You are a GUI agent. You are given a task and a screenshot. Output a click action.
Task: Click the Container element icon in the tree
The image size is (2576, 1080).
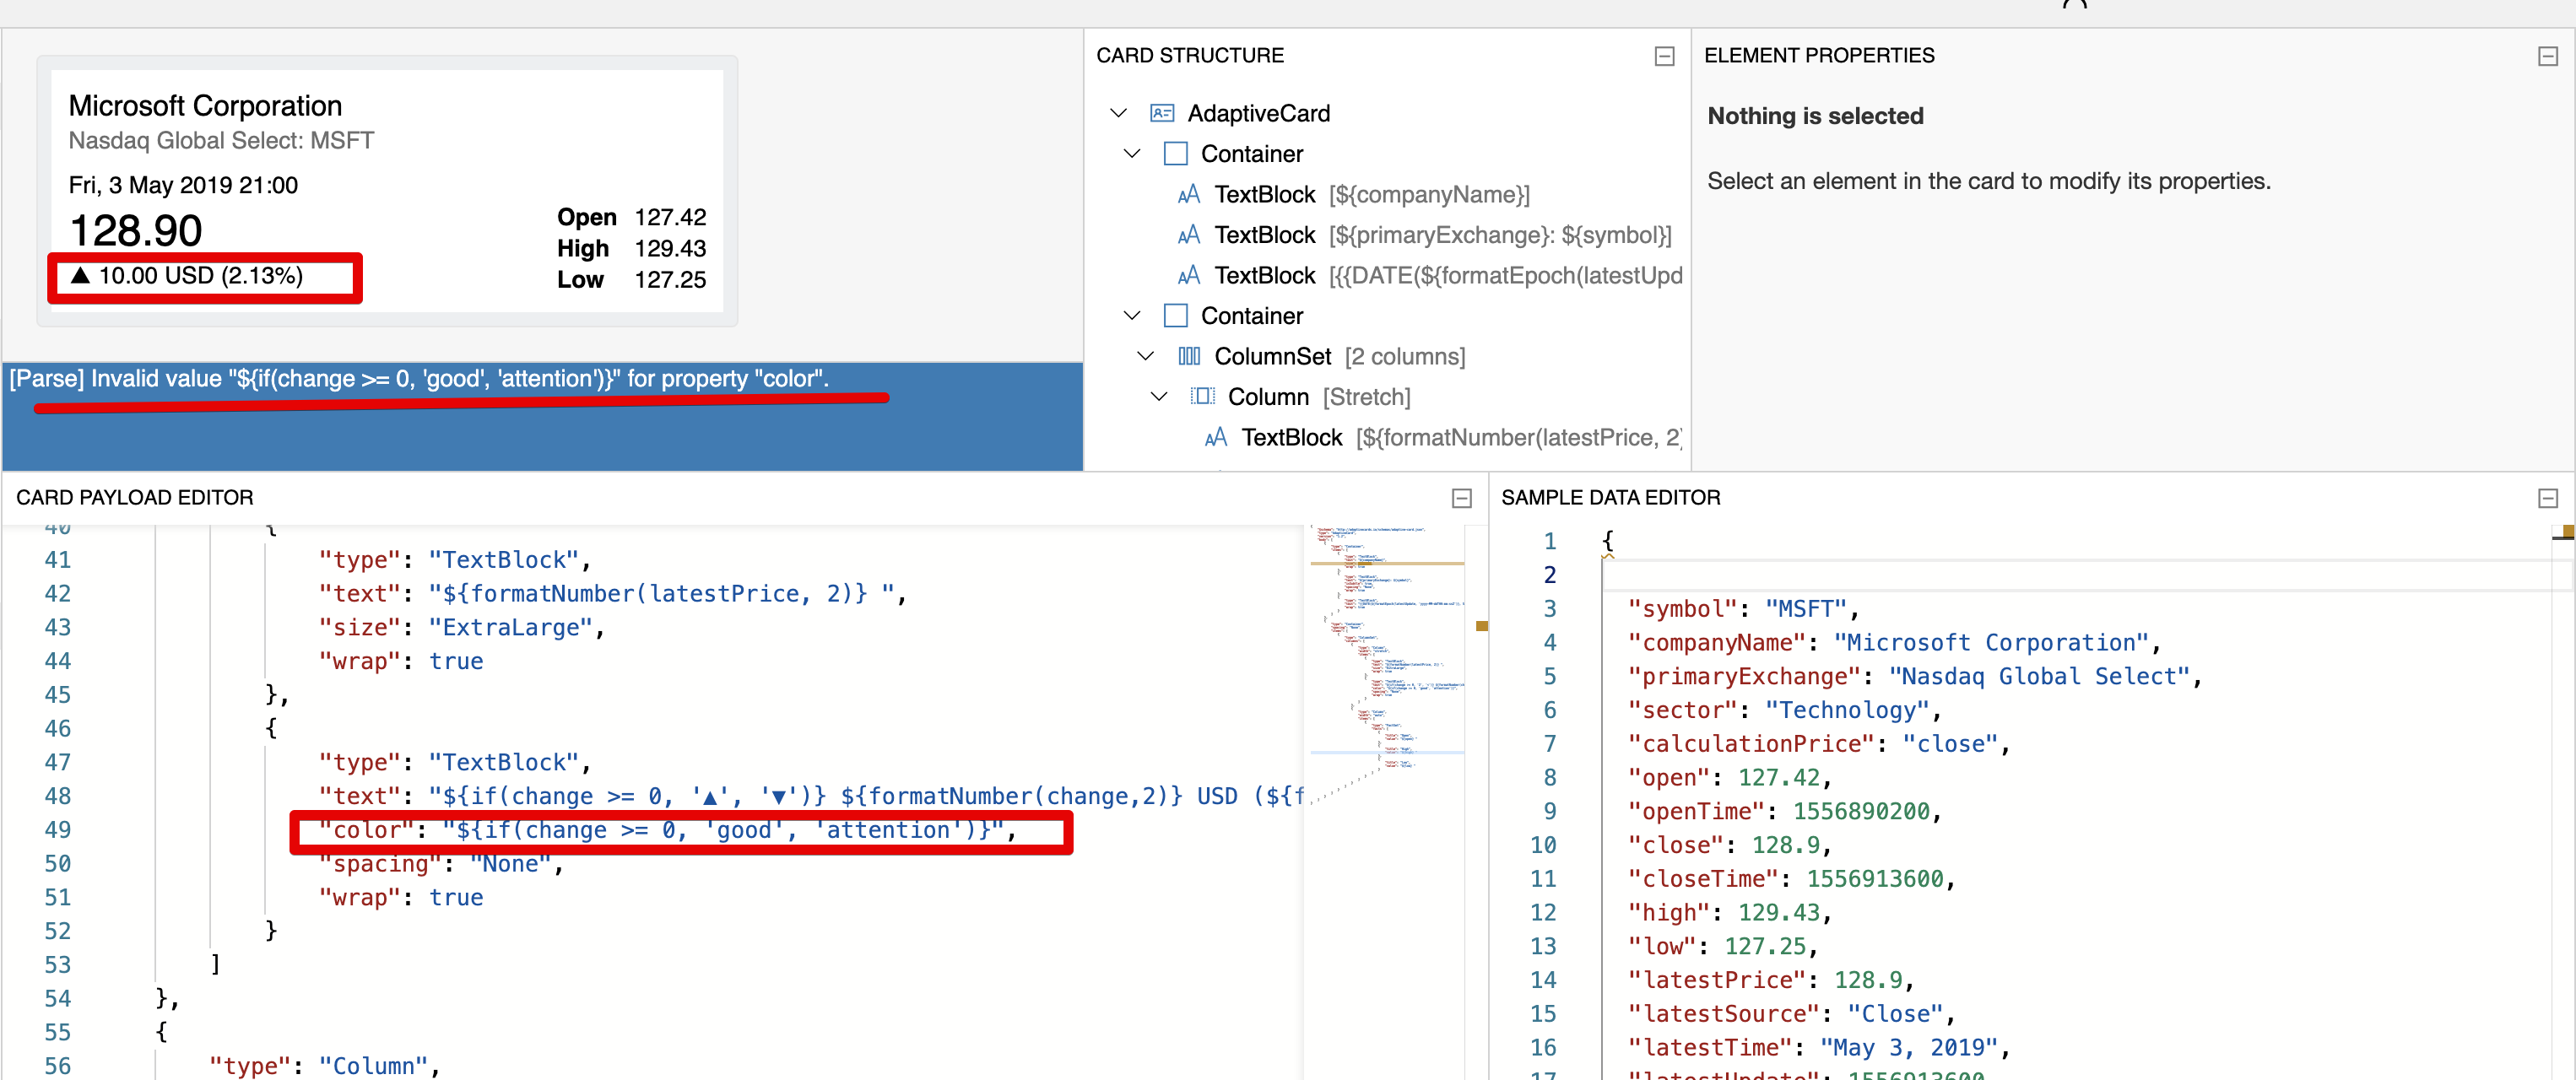1175,153
